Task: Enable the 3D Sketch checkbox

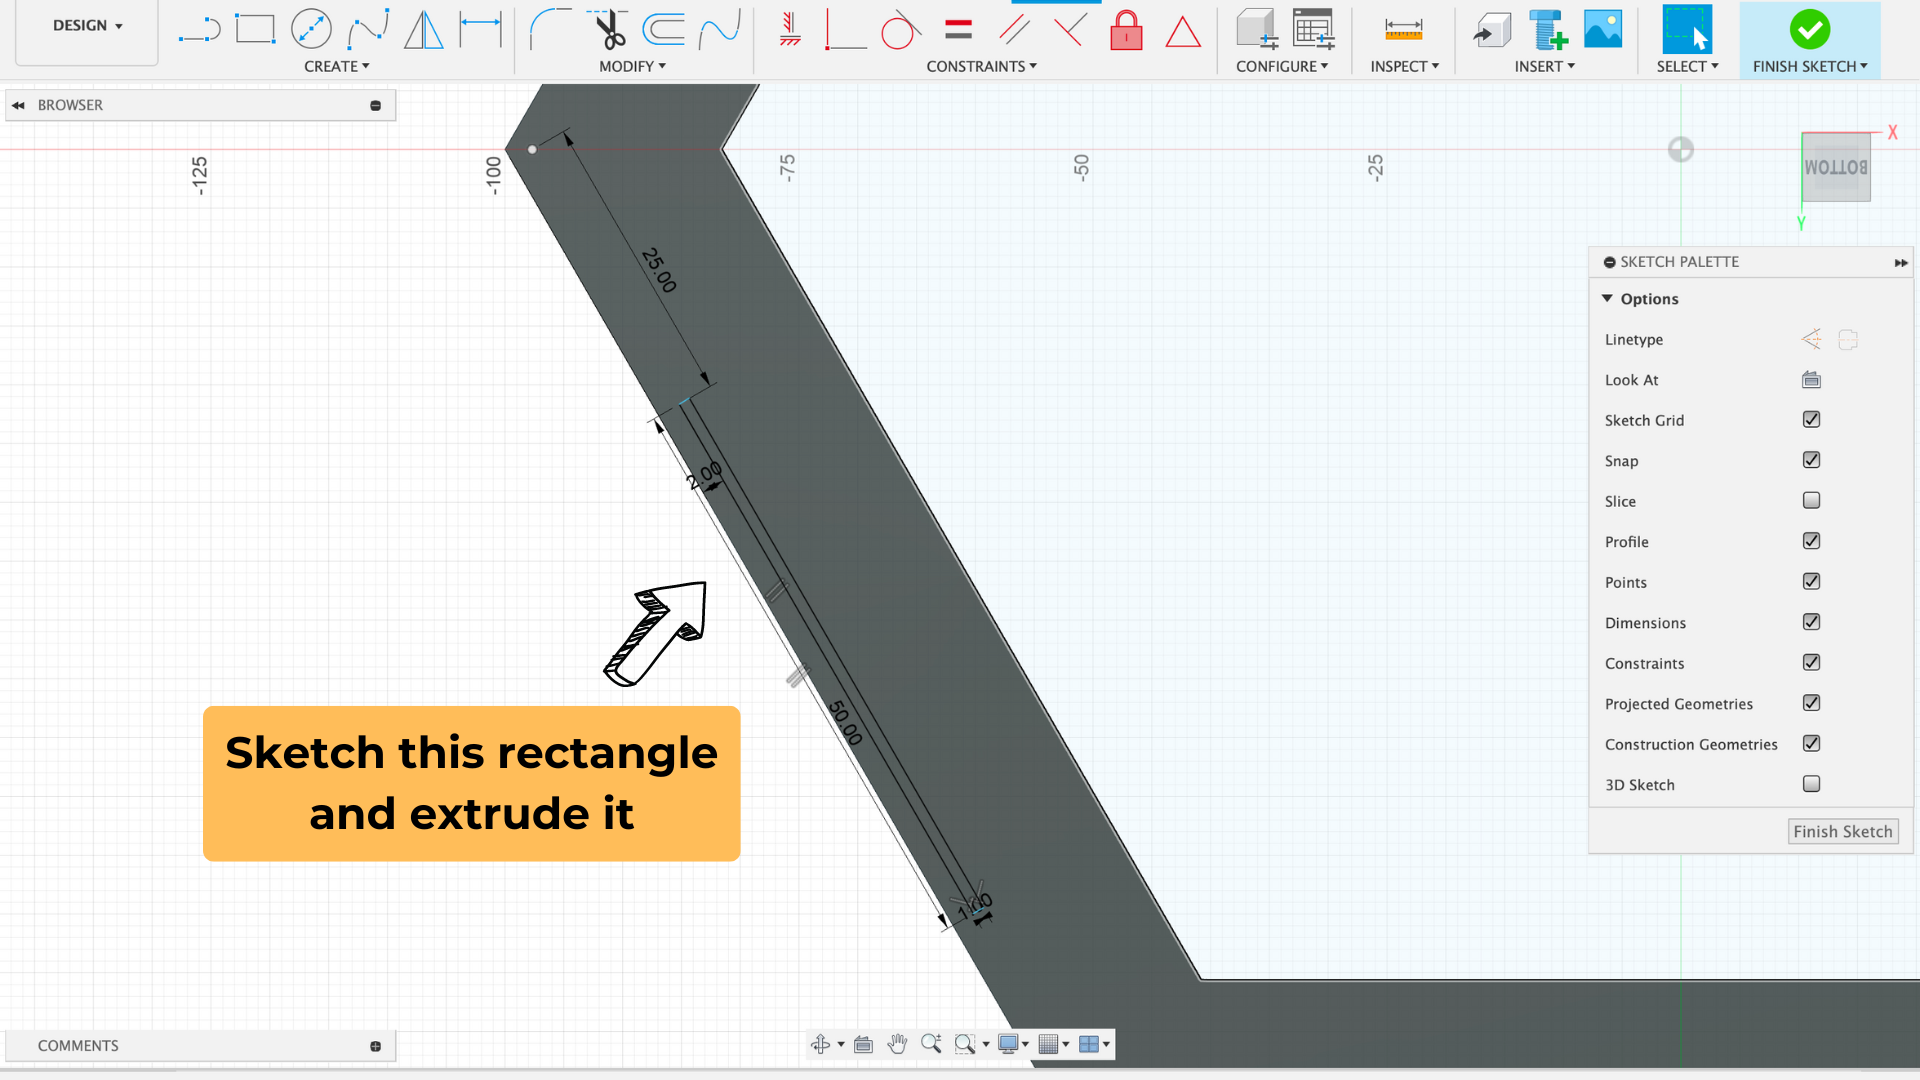Action: (x=1811, y=784)
